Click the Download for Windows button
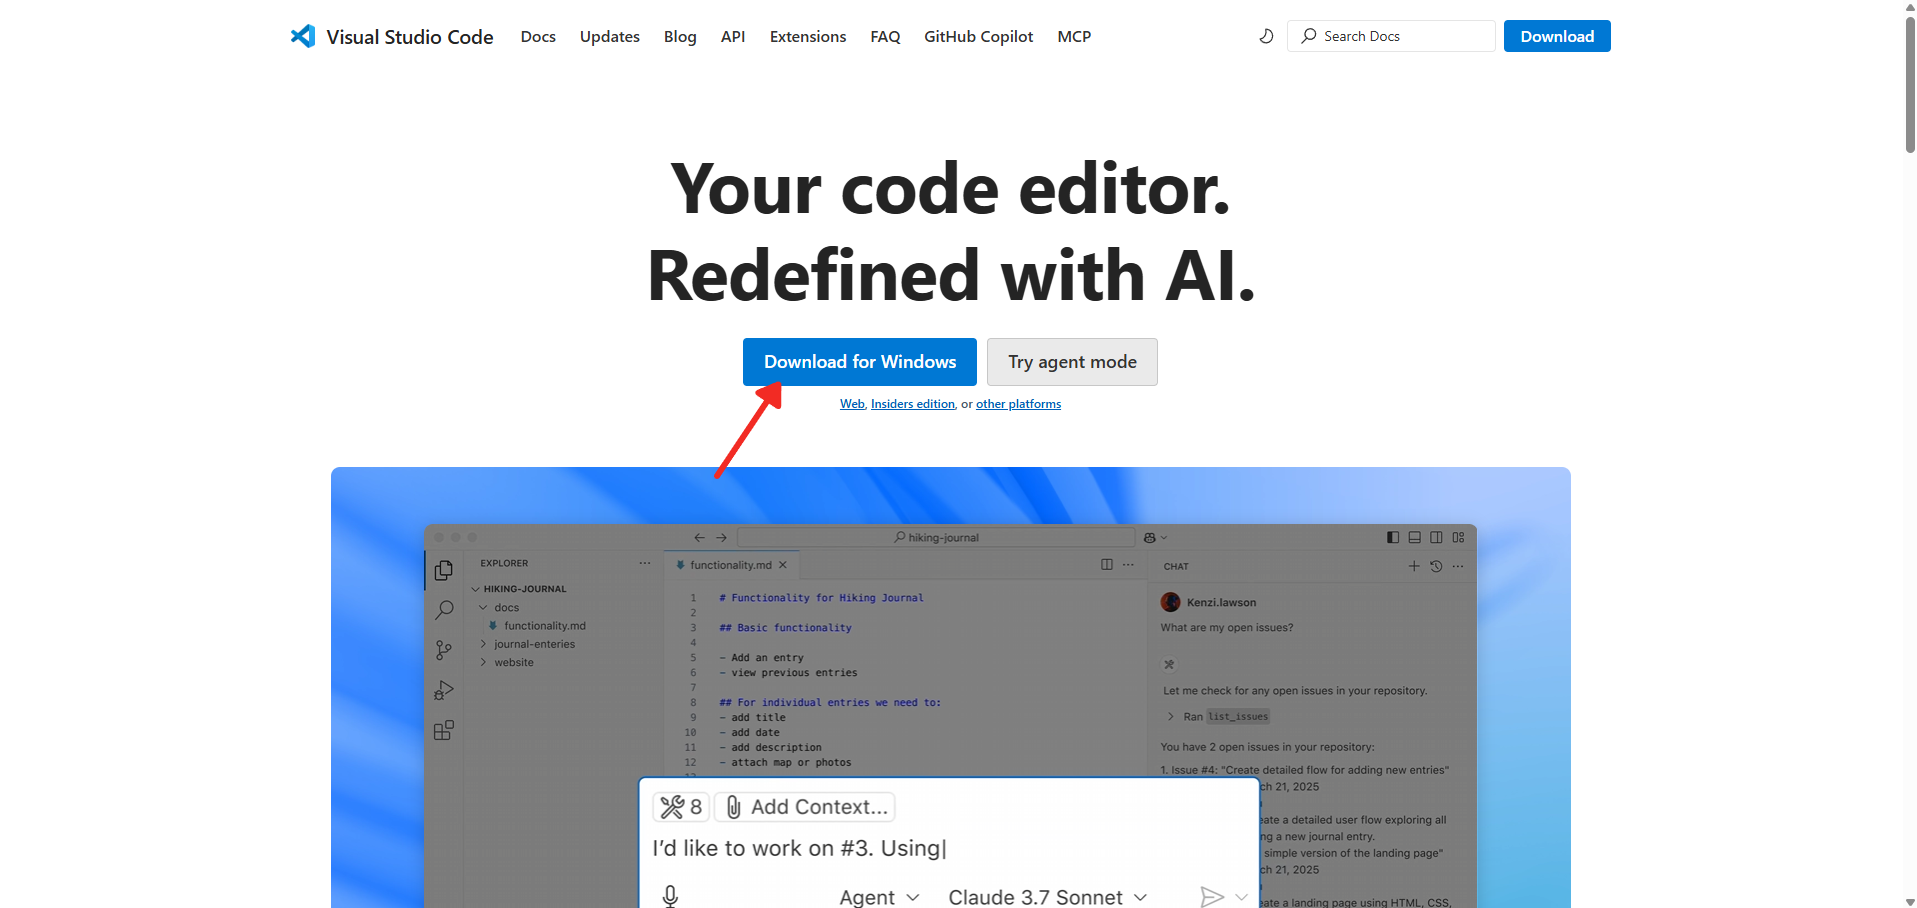This screenshot has height=908, width=1917. click(859, 362)
